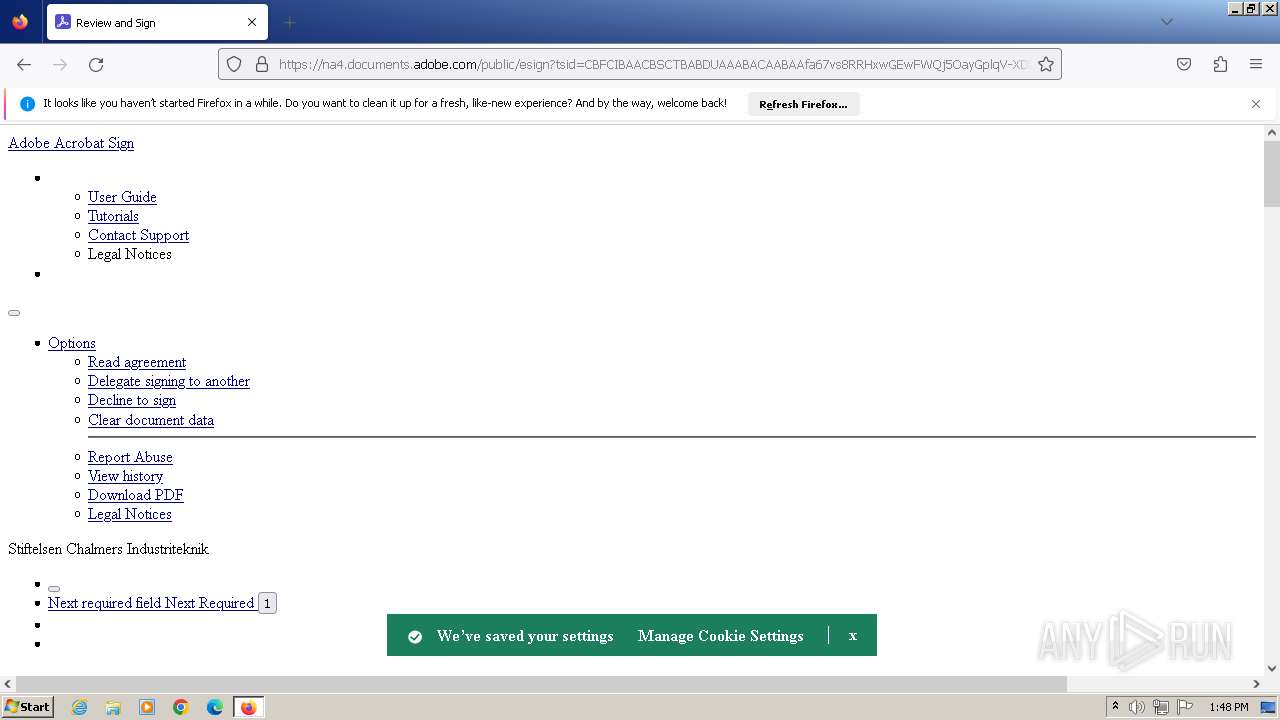Open the network tray icon
This screenshot has height=720, width=1280.
[x=1161, y=707]
